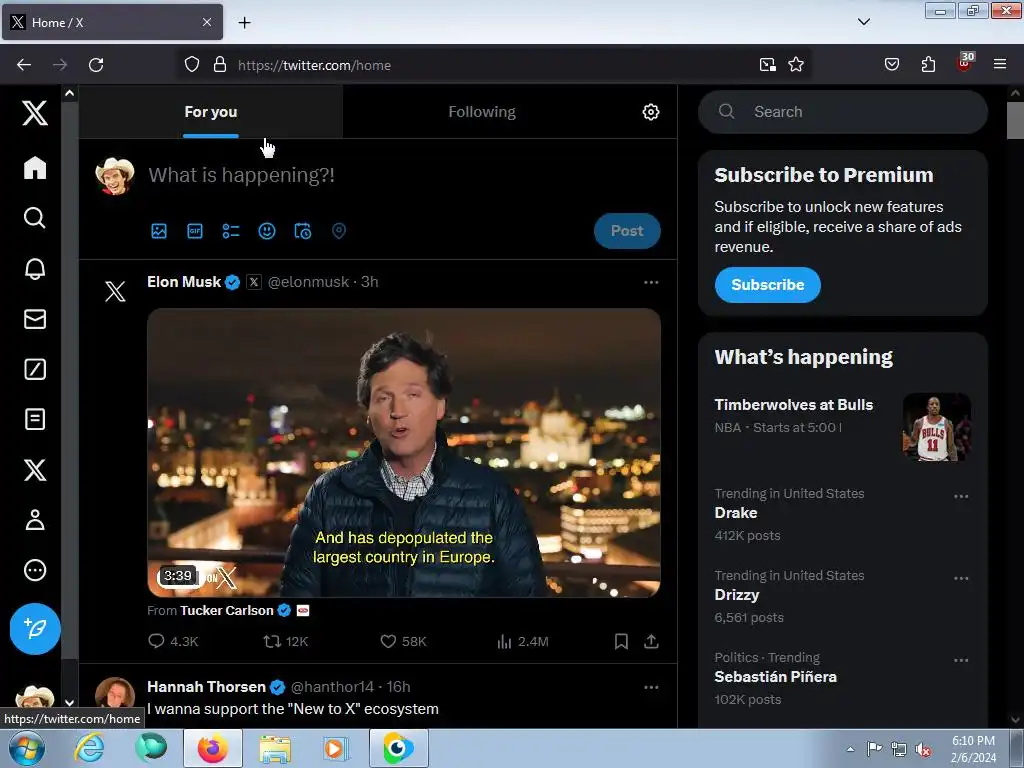Play the Tucker Carlson video
The width and height of the screenshot is (1024, 768).
coord(404,453)
